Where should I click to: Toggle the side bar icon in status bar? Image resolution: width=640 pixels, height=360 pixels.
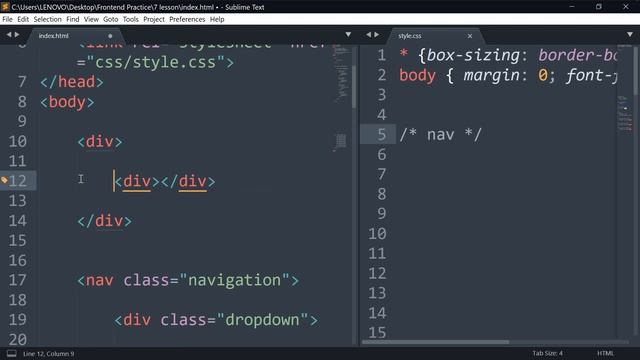[11, 353]
